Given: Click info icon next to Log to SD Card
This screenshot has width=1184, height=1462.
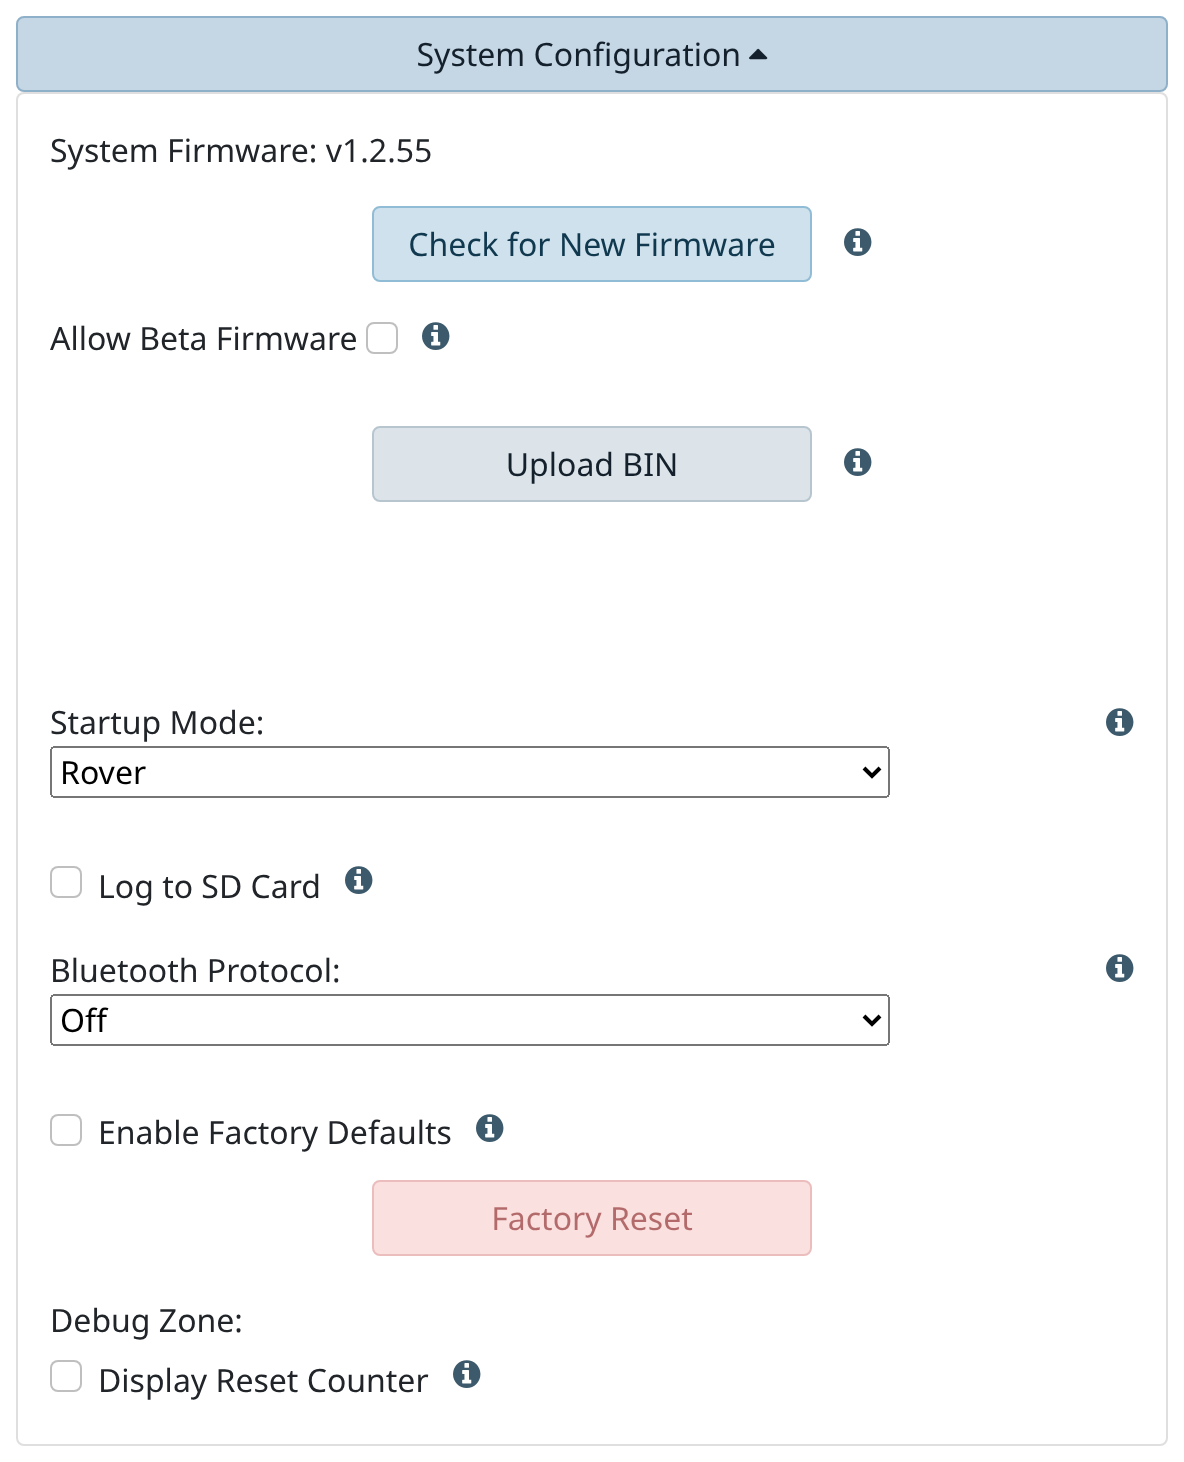Looking at the screenshot, I should coord(358,880).
